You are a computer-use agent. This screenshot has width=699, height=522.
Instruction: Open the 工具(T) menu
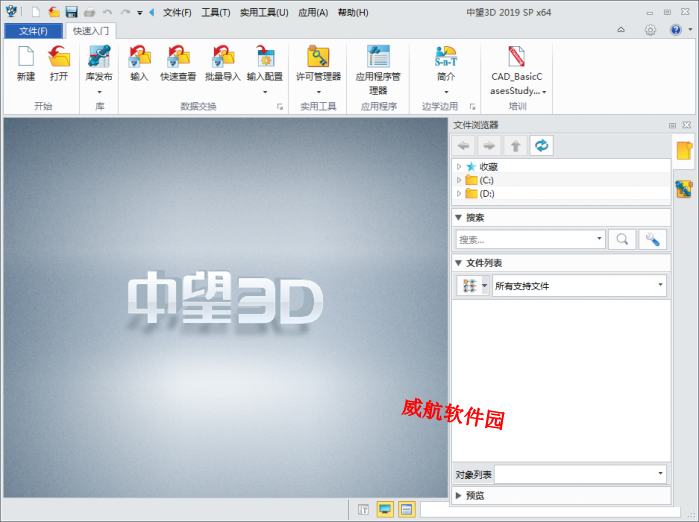(x=215, y=13)
